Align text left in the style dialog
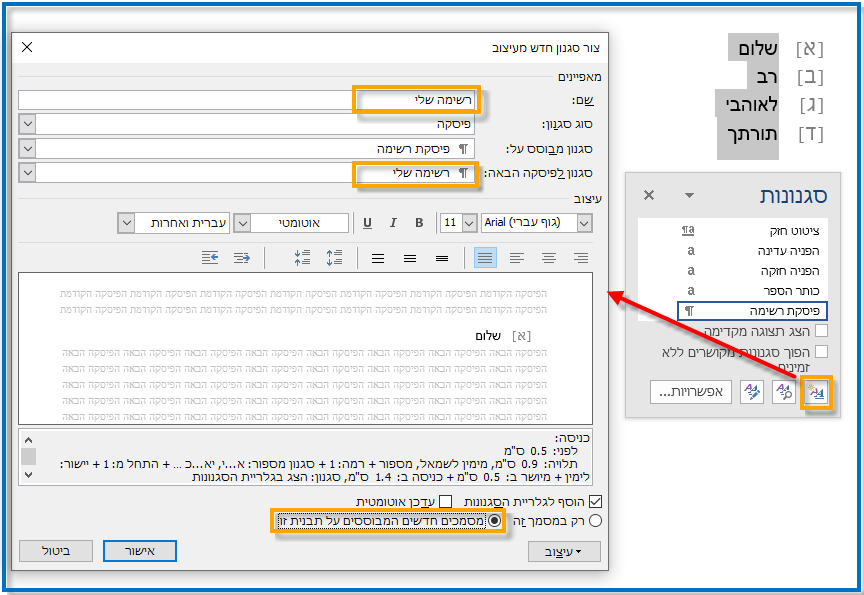Viewport: 864px width, 595px height. (x=517, y=258)
